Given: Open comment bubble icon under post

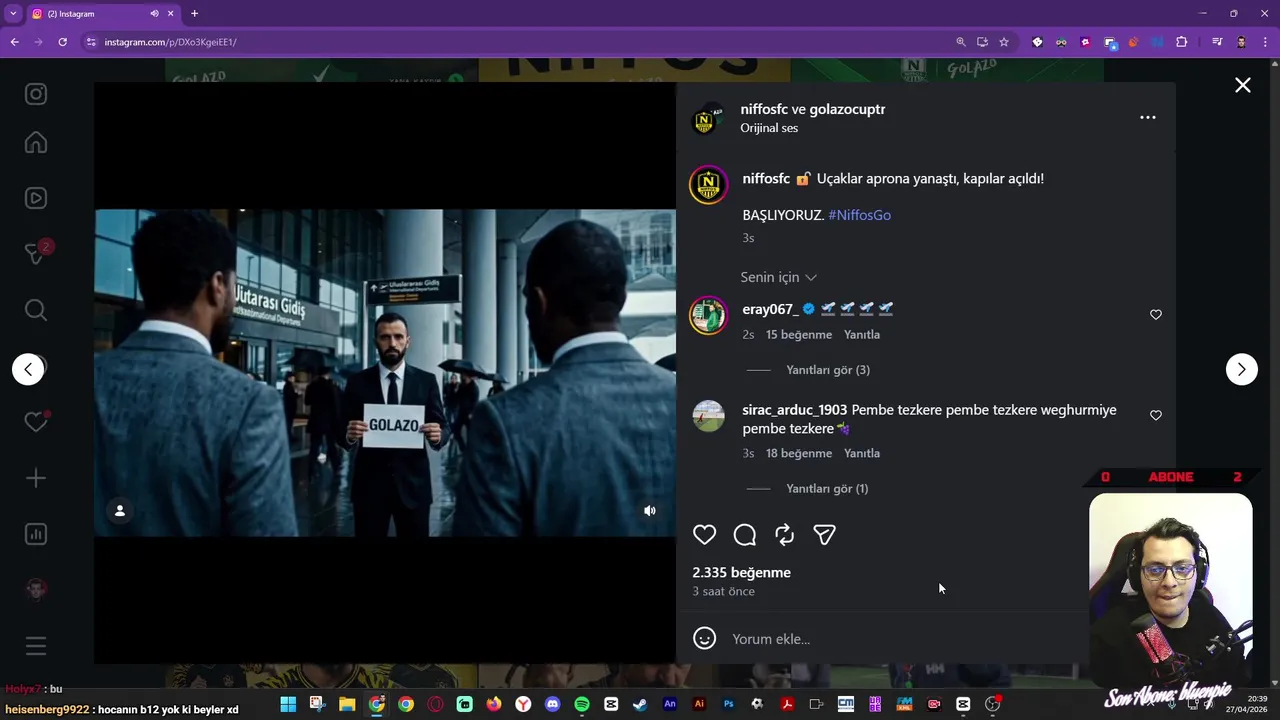Looking at the screenshot, I should pyautogui.click(x=745, y=535).
